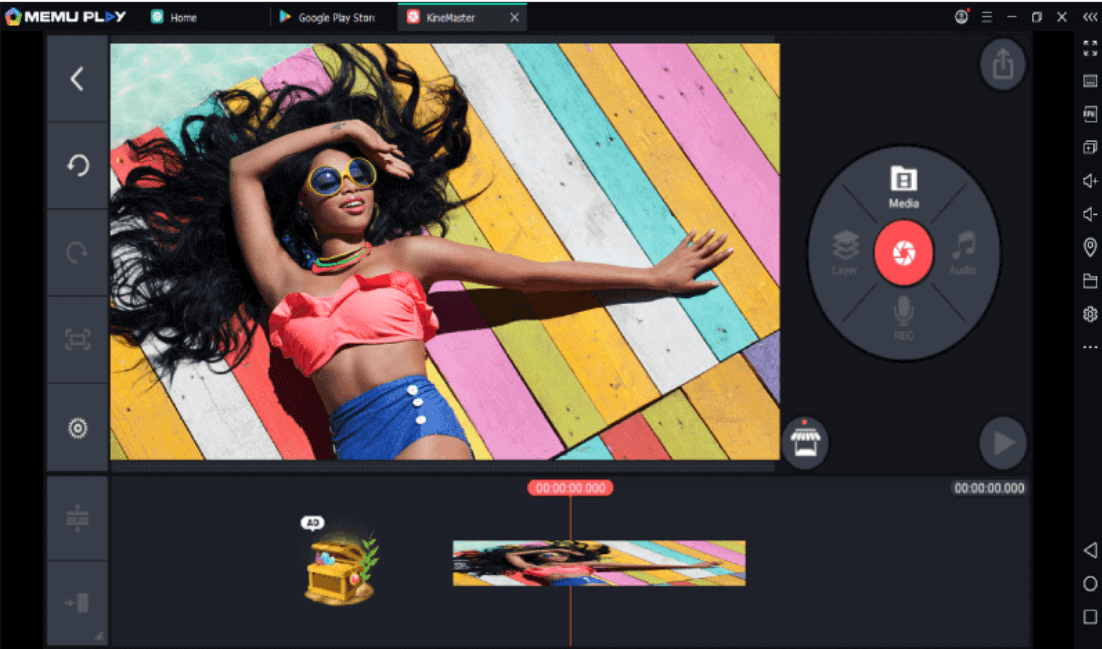Open MEmu location settings pin
The height and width of the screenshot is (649, 1102).
click(1090, 247)
